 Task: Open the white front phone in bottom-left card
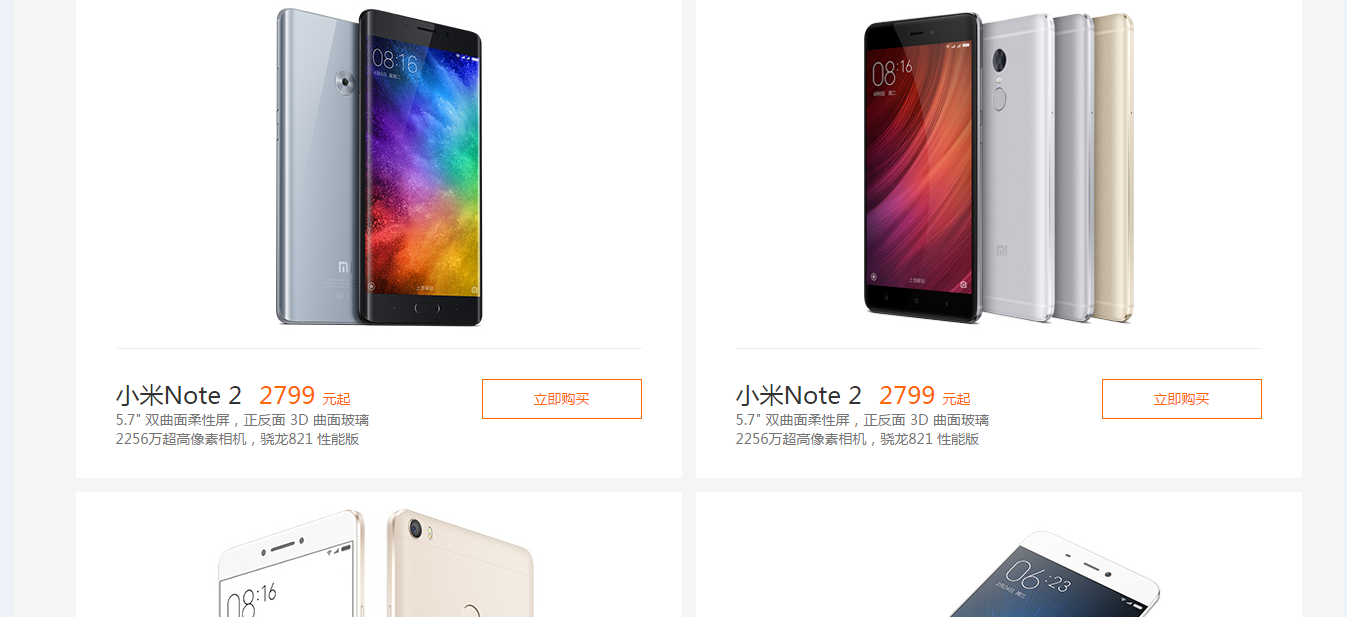point(290,564)
